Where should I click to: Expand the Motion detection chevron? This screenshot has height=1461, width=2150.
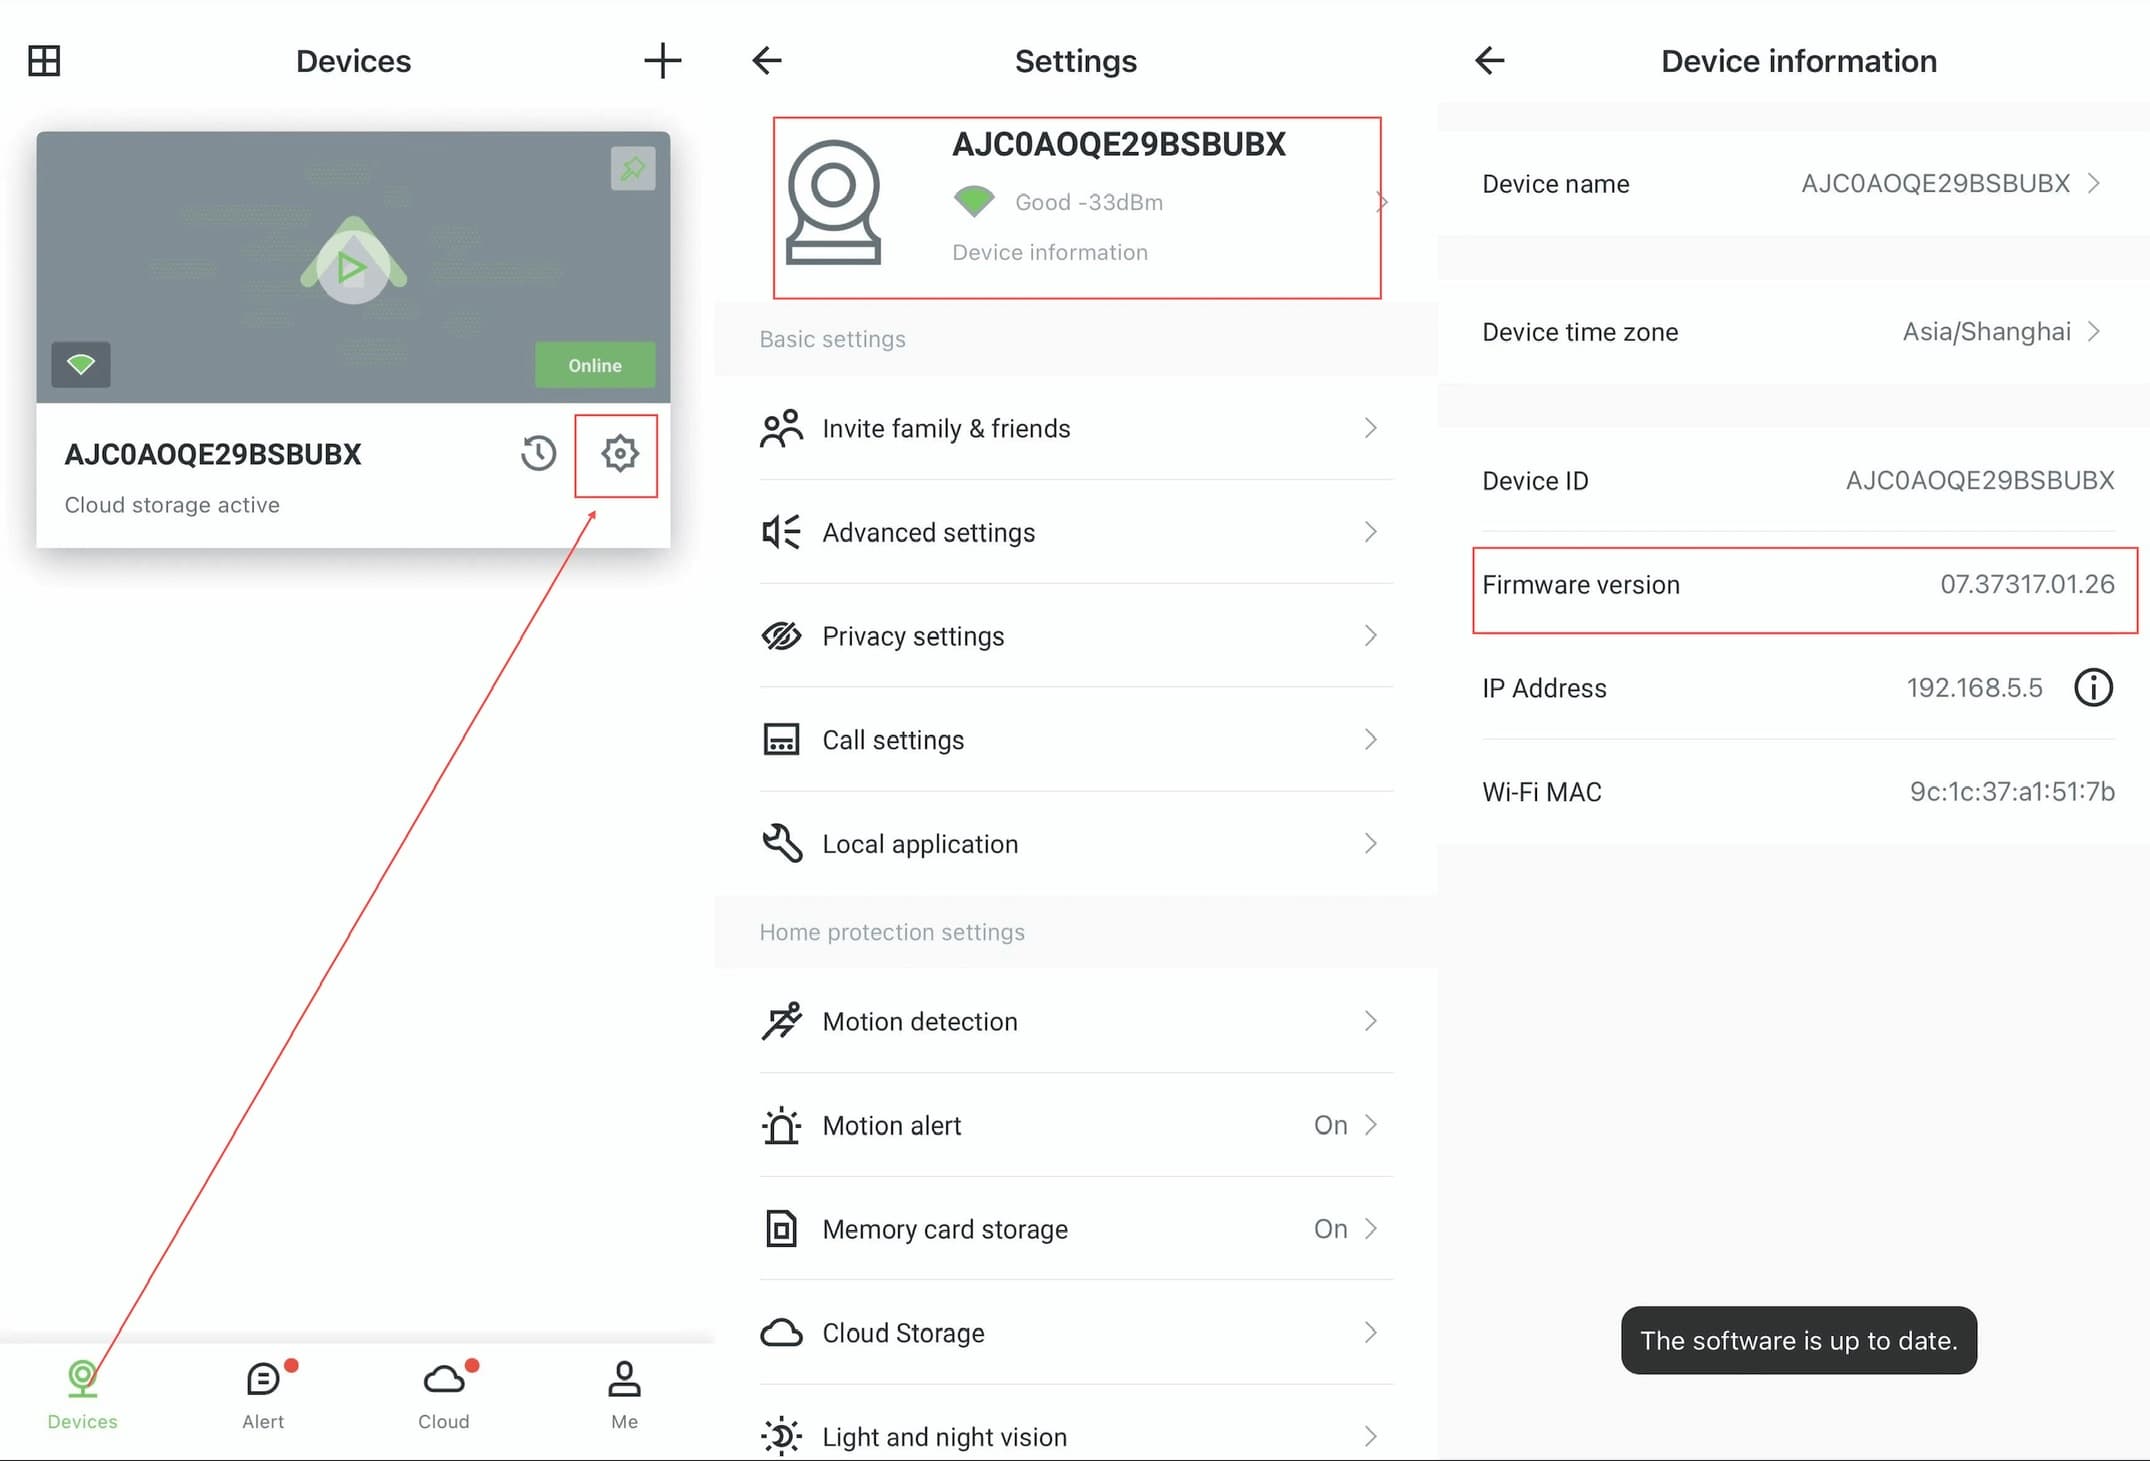(x=1371, y=1021)
